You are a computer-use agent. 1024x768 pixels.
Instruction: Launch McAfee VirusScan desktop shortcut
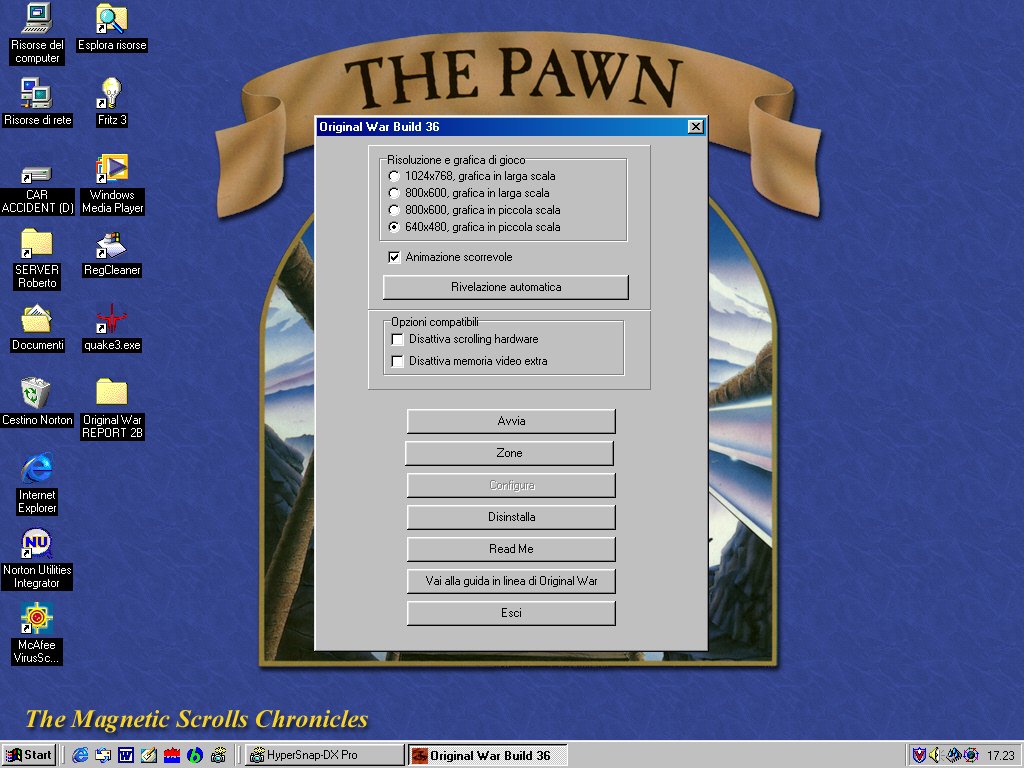coord(37,633)
